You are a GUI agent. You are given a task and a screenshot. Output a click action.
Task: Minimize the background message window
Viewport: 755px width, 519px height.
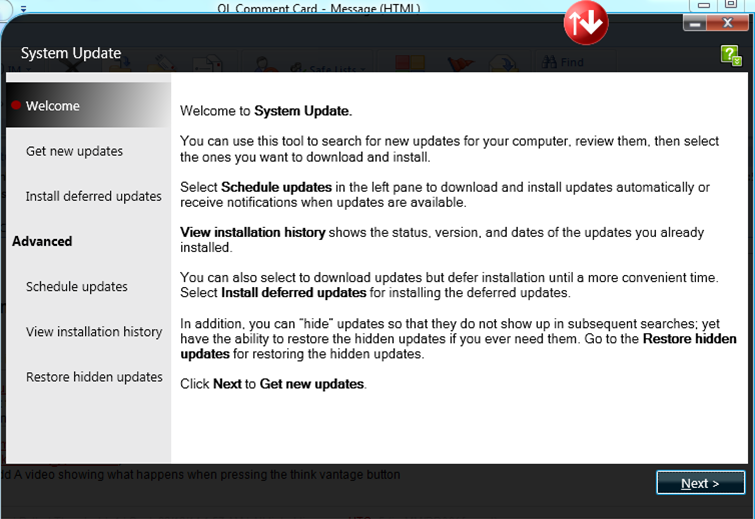(705, 6)
